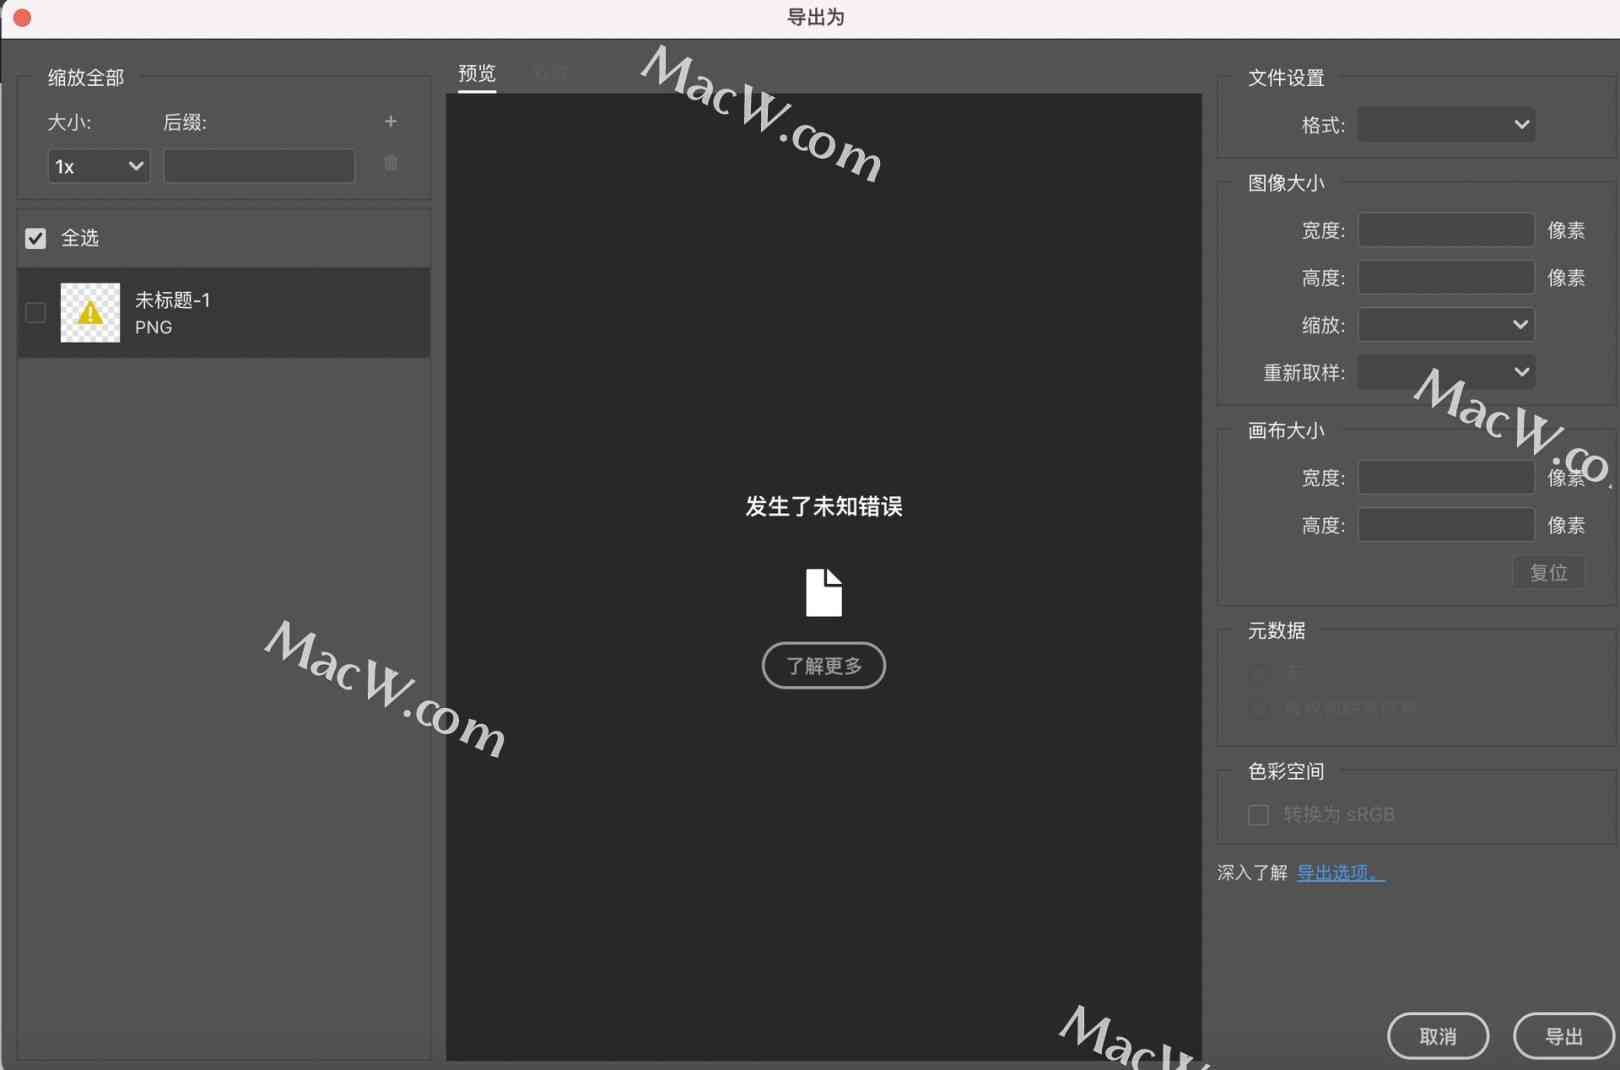Click the 取消 button
This screenshot has width=1620, height=1070.
point(1437,1036)
